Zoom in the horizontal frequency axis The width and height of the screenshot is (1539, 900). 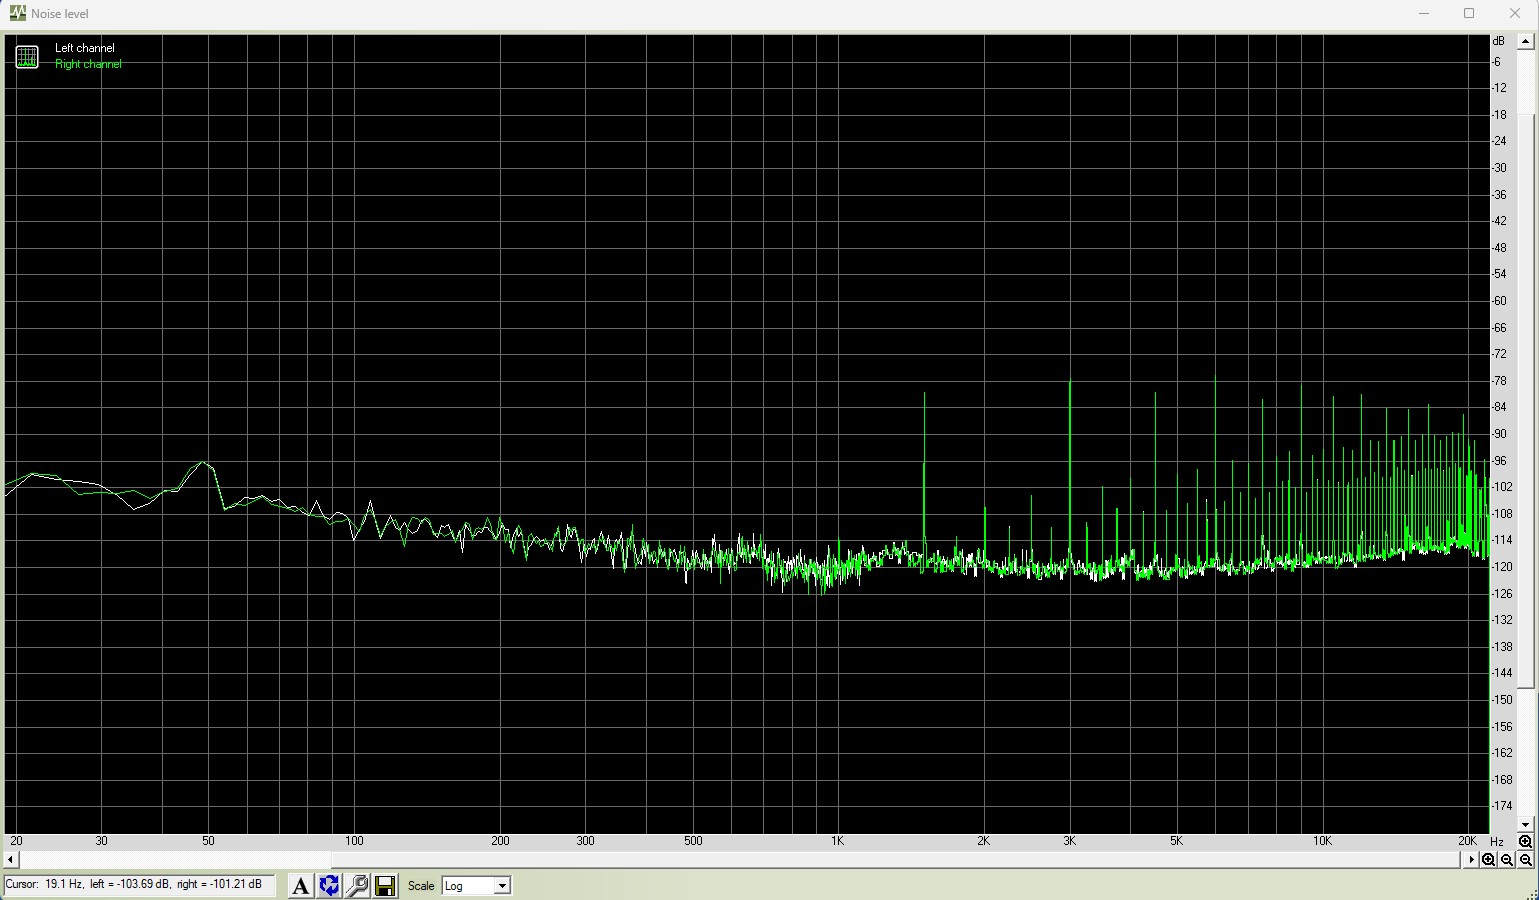tap(1489, 860)
